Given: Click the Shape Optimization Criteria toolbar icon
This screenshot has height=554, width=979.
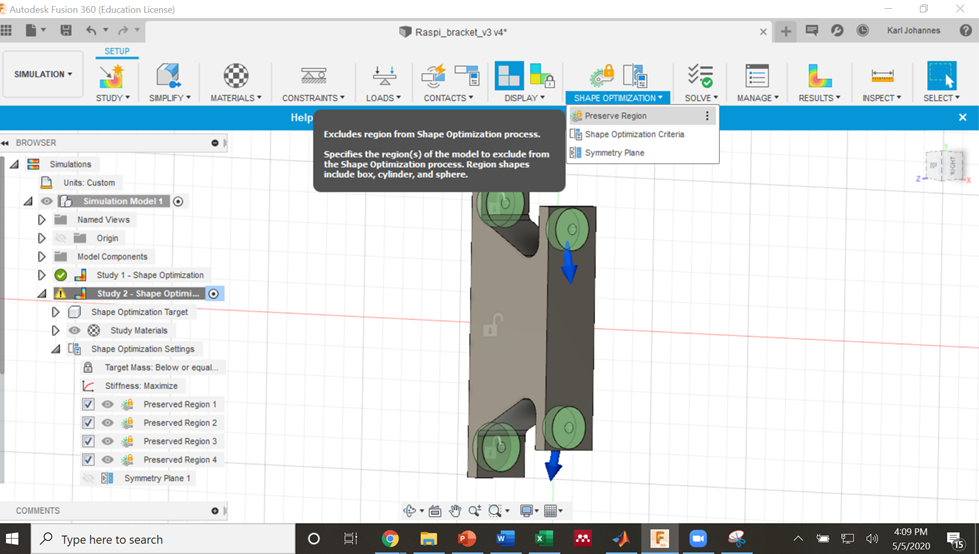Looking at the screenshot, I should pos(635,76).
